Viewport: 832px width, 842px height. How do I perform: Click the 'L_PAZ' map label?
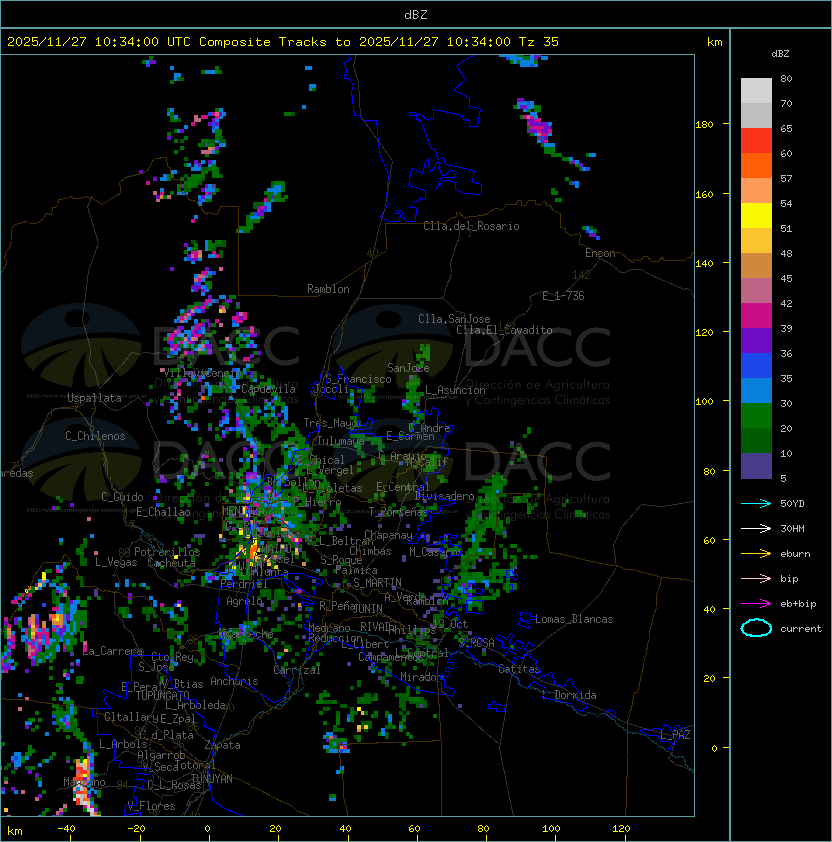675,735
